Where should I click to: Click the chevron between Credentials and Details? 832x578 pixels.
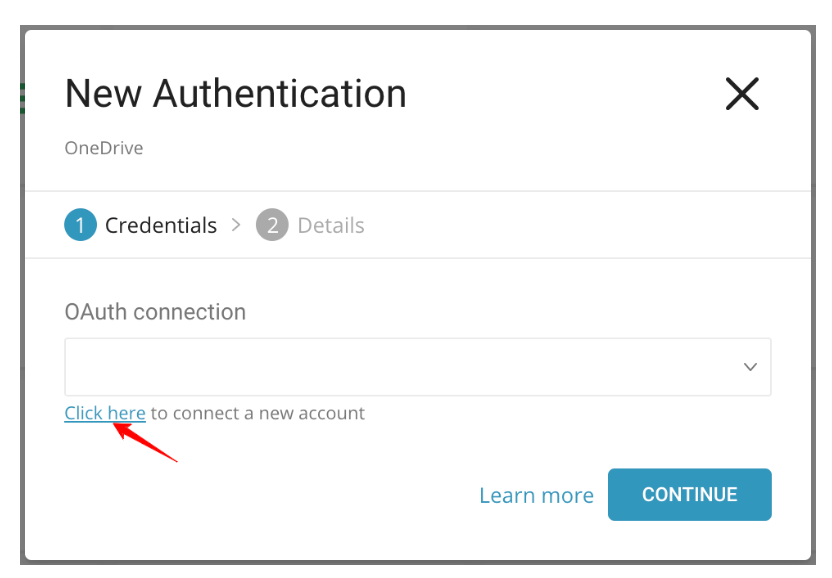[236, 225]
